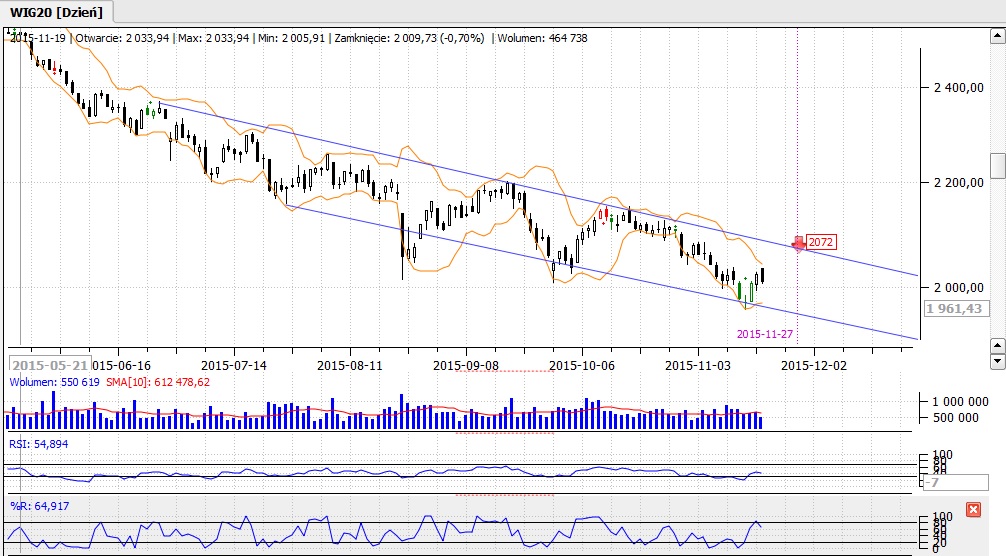Click the 2015-12-02 date on the time axis

tap(813, 365)
